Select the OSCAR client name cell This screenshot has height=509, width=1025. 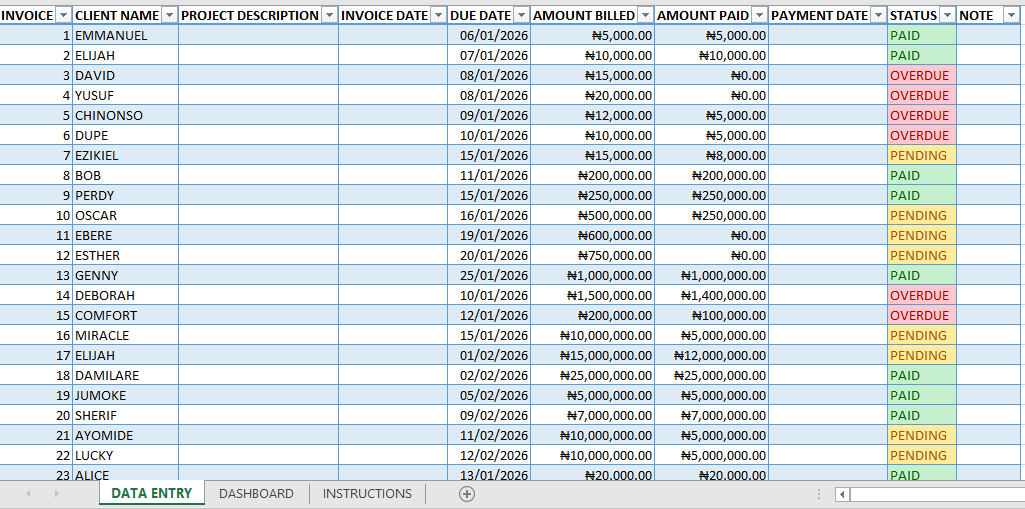[125, 215]
